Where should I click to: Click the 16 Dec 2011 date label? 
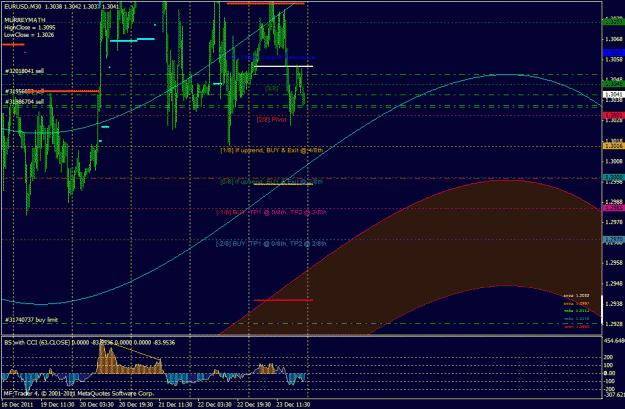pos(16,404)
